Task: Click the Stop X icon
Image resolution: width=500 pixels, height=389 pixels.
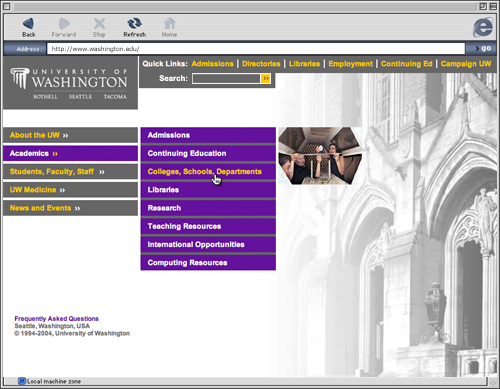Action: pos(99,24)
